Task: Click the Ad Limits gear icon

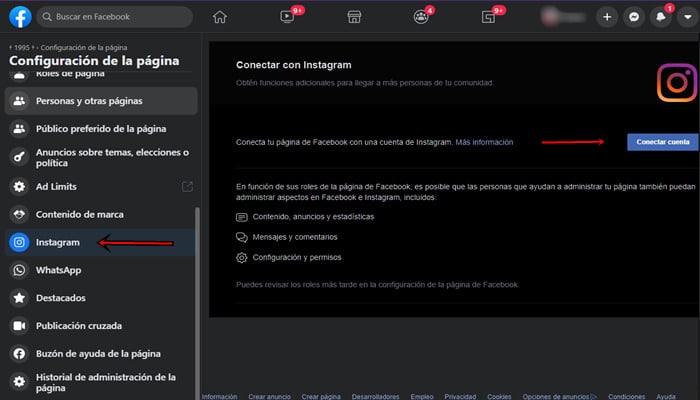Action: click(x=19, y=187)
